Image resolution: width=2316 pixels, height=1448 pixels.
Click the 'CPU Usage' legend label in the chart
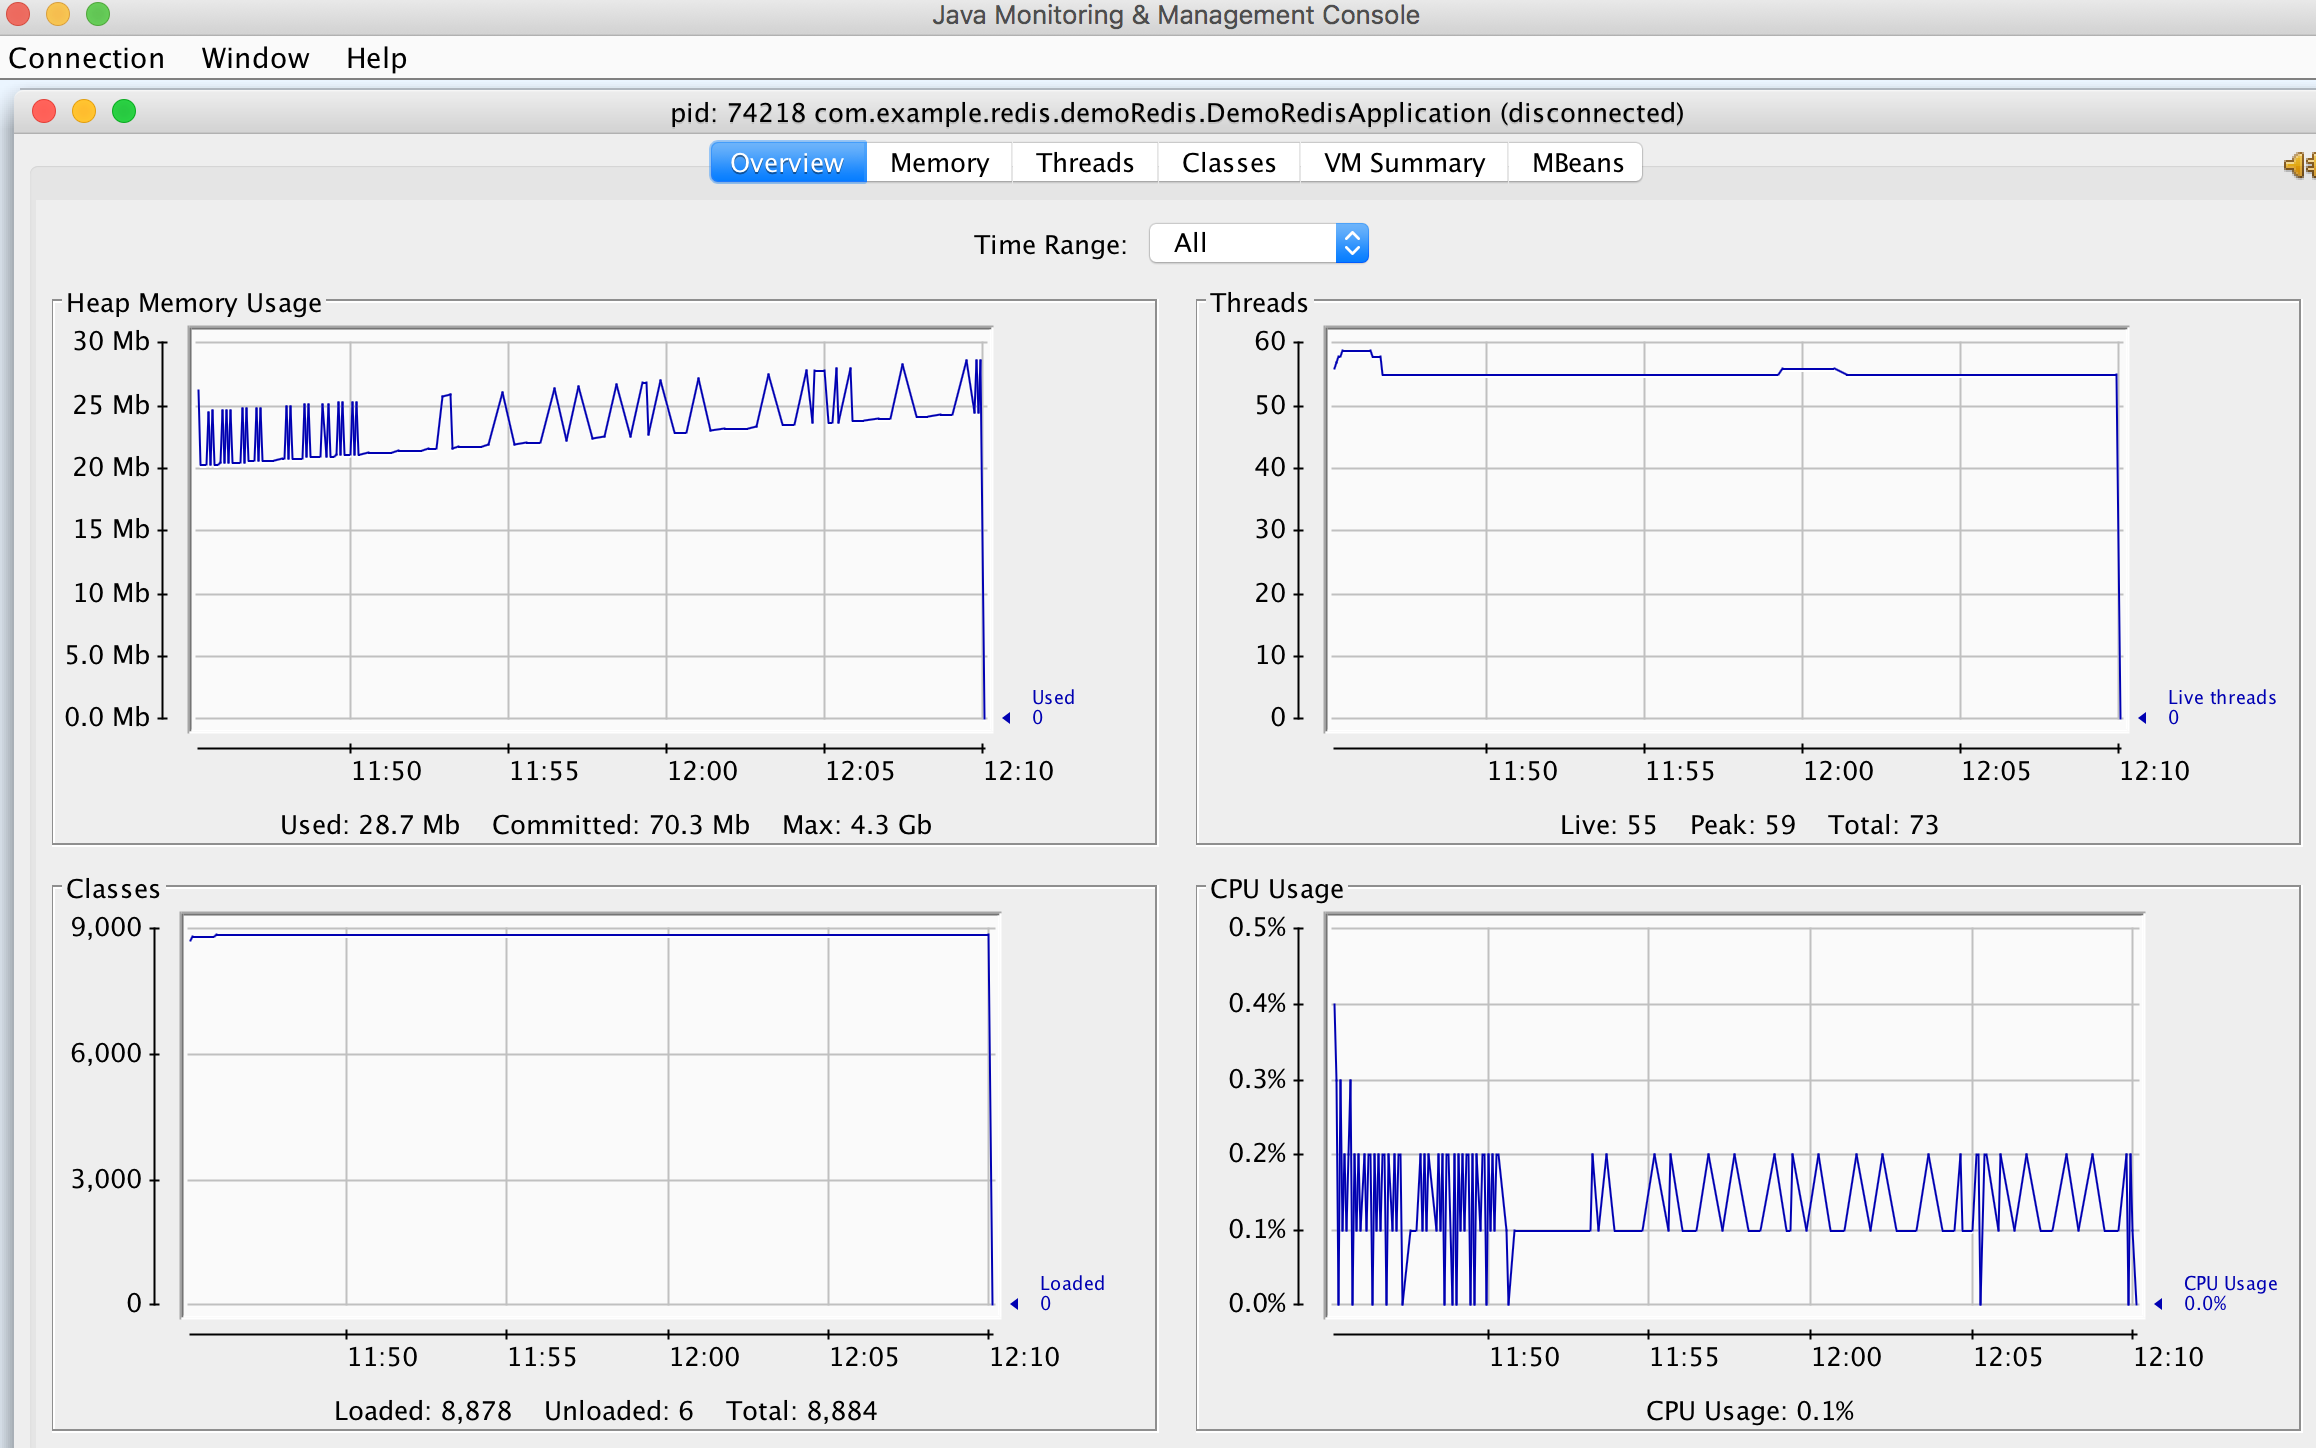click(x=2230, y=1283)
